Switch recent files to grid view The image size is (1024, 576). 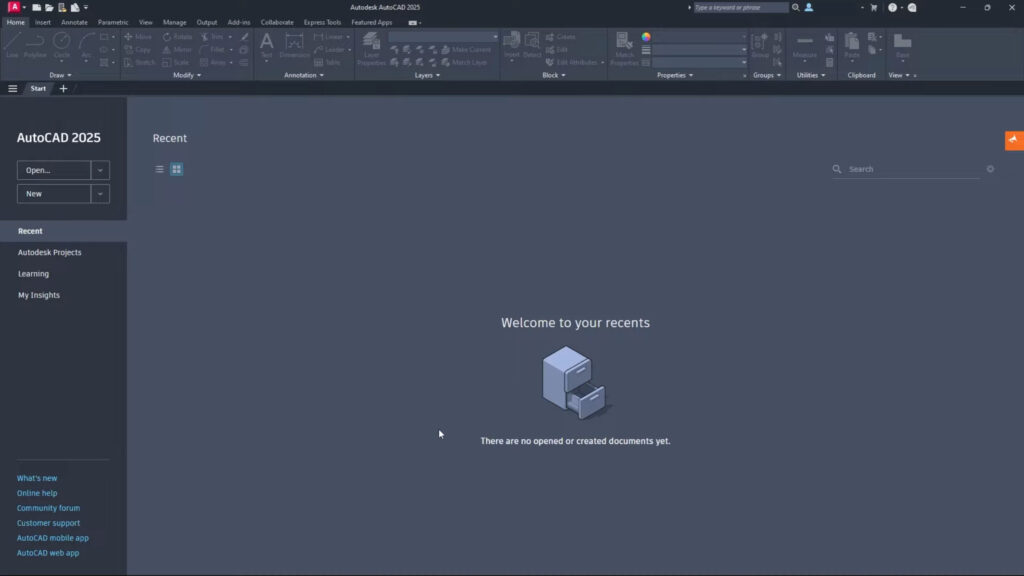click(x=176, y=169)
